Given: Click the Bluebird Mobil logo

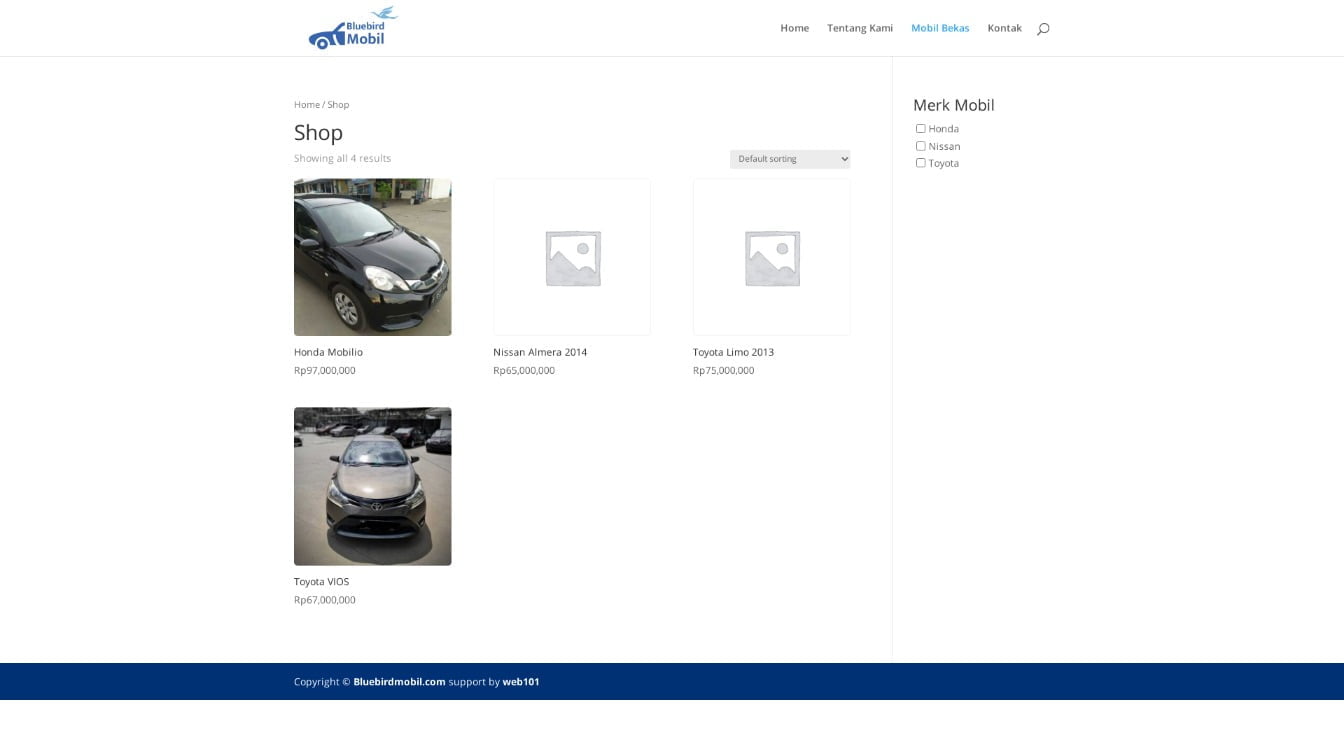Looking at the screenshot, I should pyautogui.click(x=353, y=28).
